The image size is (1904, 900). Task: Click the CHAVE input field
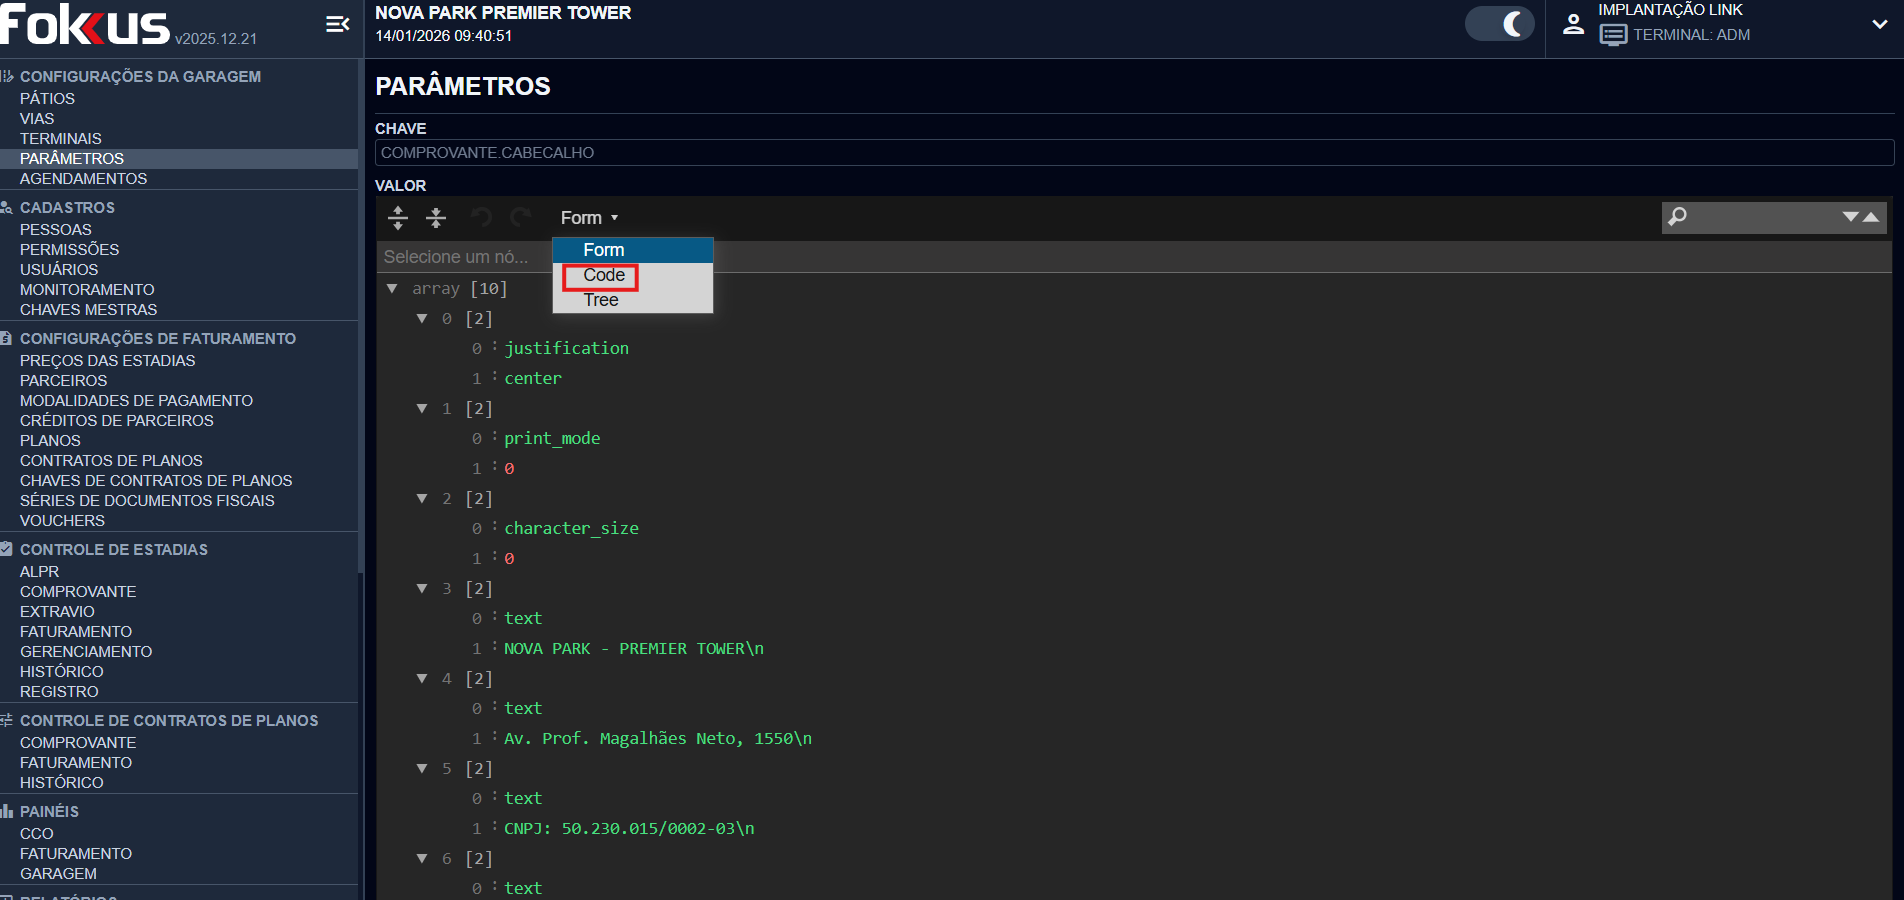tap(1133, 153)
